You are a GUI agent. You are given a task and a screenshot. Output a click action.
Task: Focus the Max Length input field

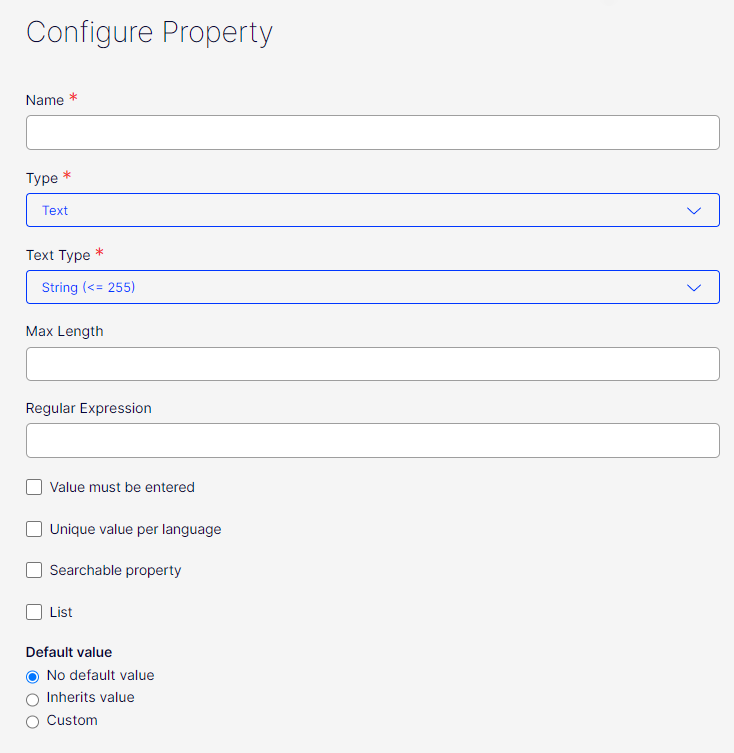[x=372, y=364]
